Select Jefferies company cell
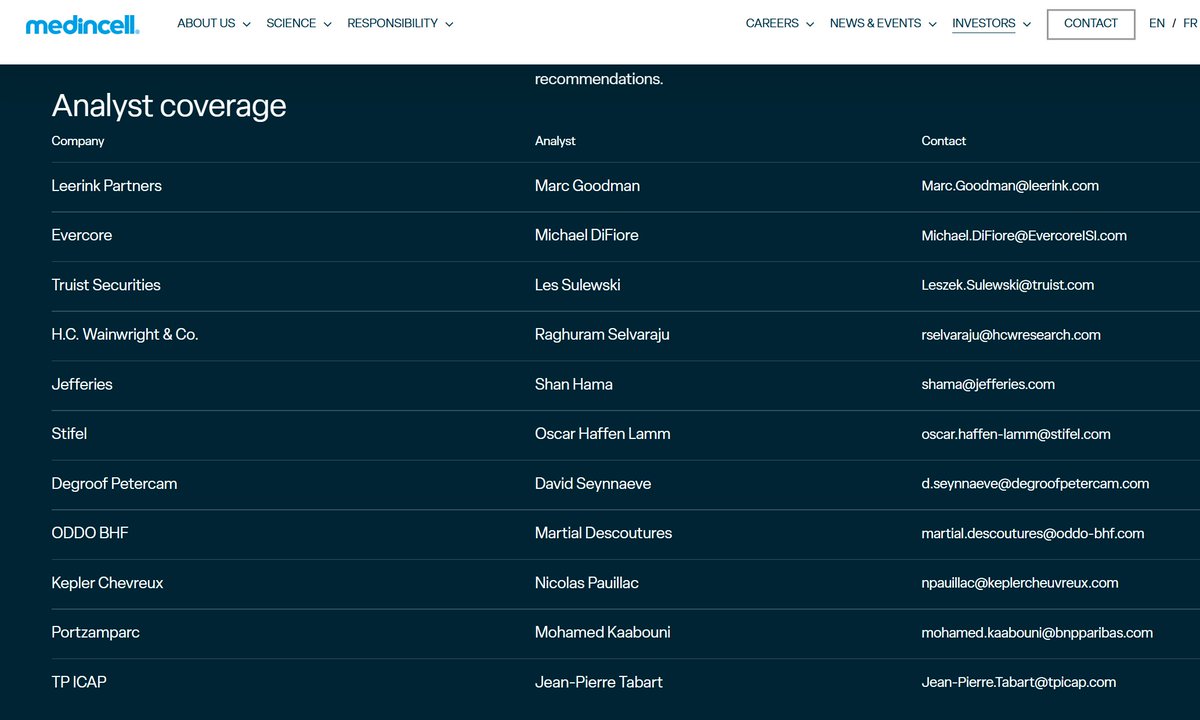 click(x=82, y=384)
